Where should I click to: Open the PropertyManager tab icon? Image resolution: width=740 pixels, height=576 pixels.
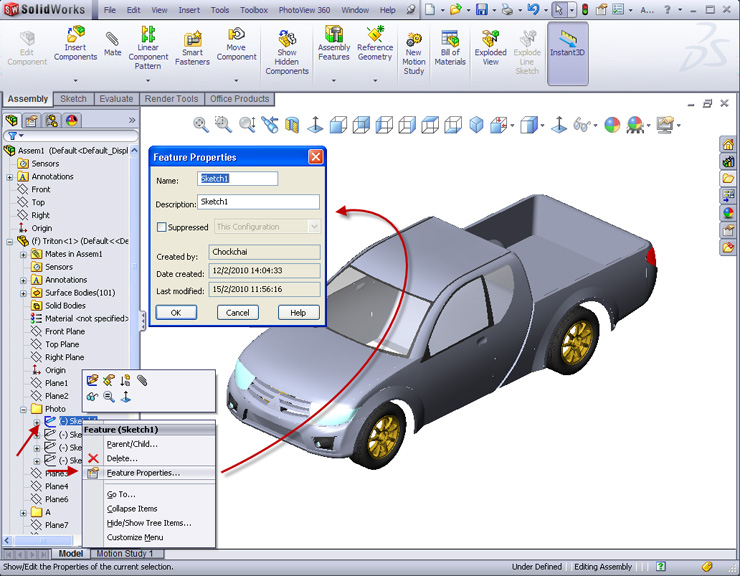(x=32, y=121)
